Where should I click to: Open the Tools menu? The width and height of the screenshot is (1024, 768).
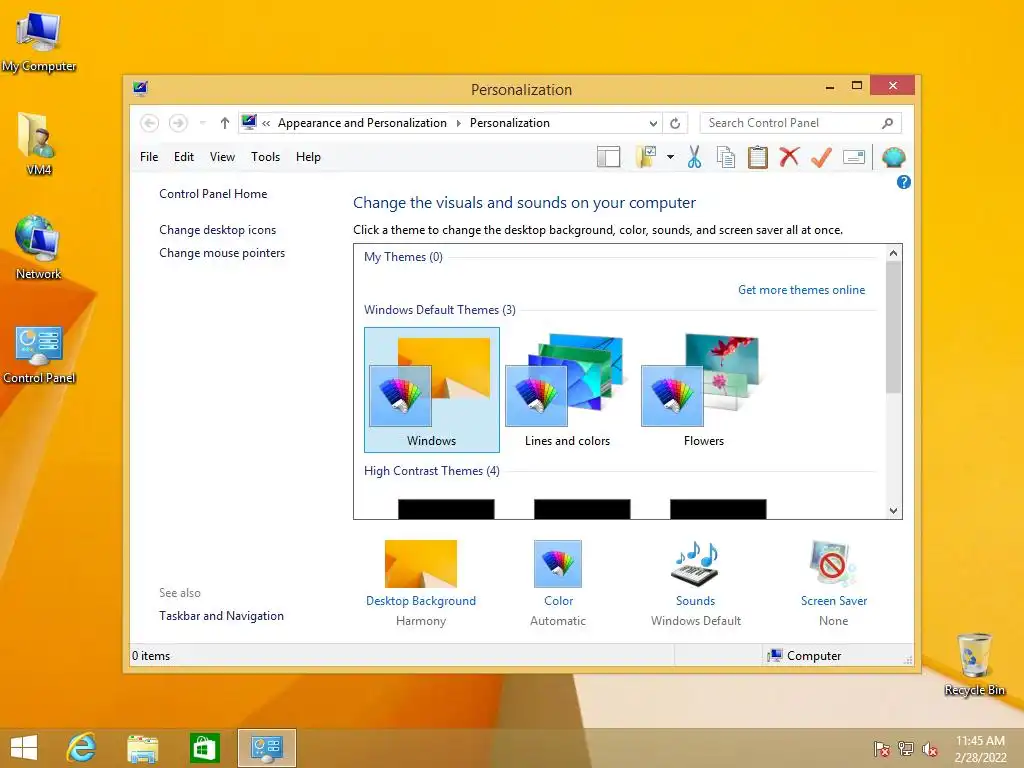pos(265,157)
